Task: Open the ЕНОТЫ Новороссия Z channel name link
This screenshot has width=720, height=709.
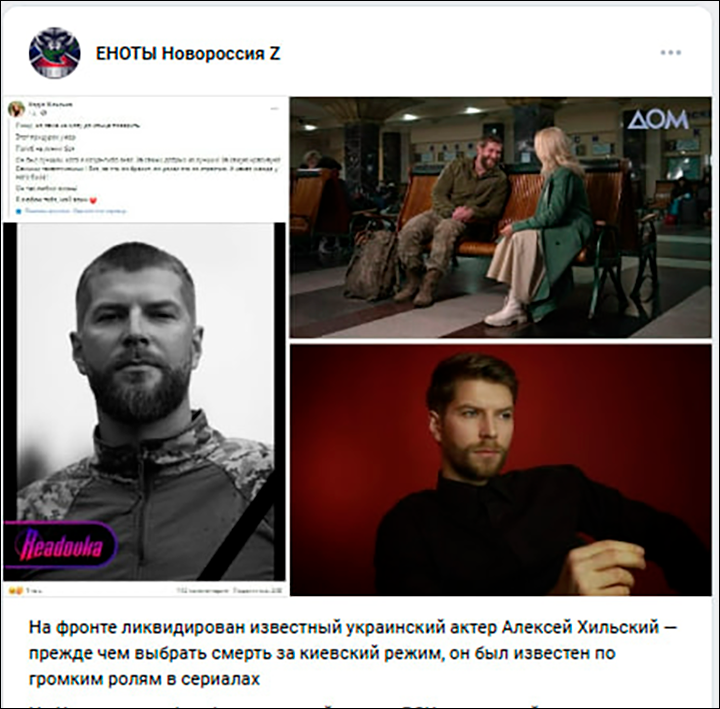Action: tap(188, 53)
